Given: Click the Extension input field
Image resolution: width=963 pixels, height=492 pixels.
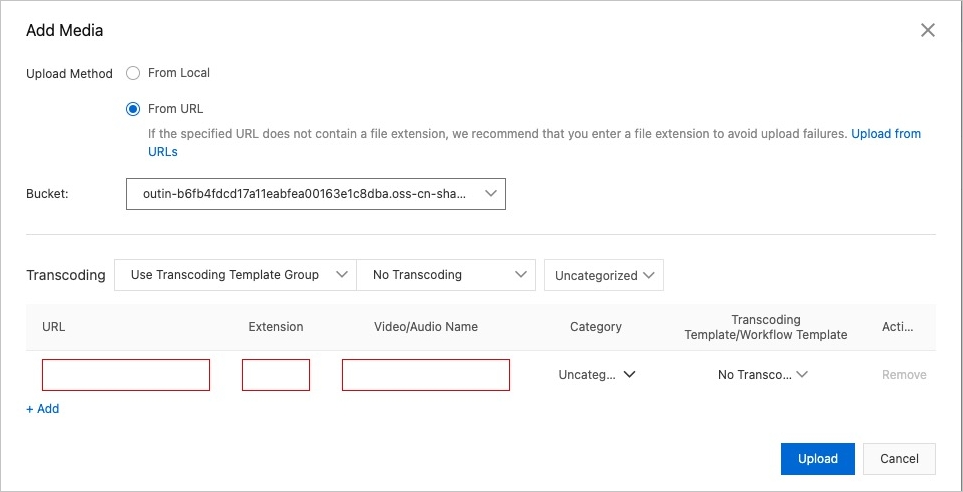Looking at the screenshot, I should (276, 375).
